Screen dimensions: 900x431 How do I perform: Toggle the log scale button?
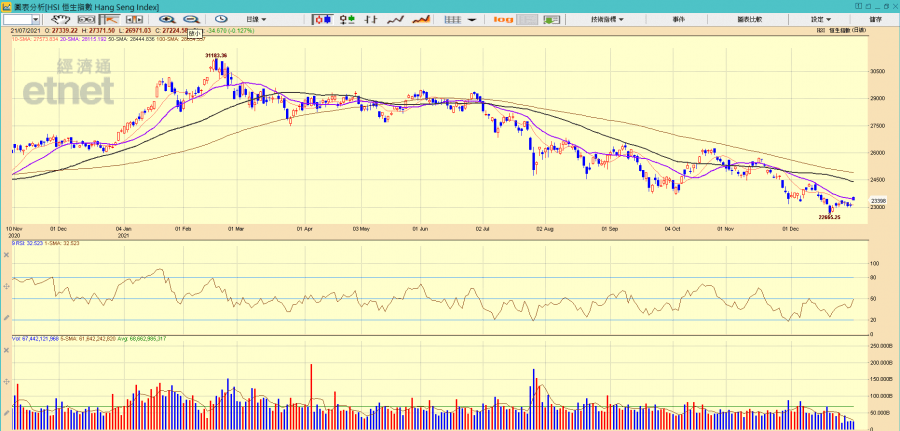[503, 19]
